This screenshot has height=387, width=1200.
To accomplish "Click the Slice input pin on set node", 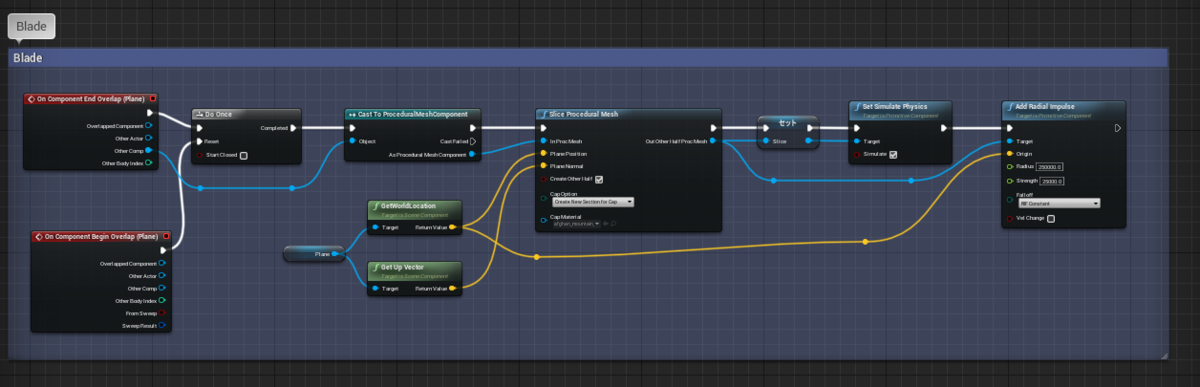I will (x=765, y=141).
